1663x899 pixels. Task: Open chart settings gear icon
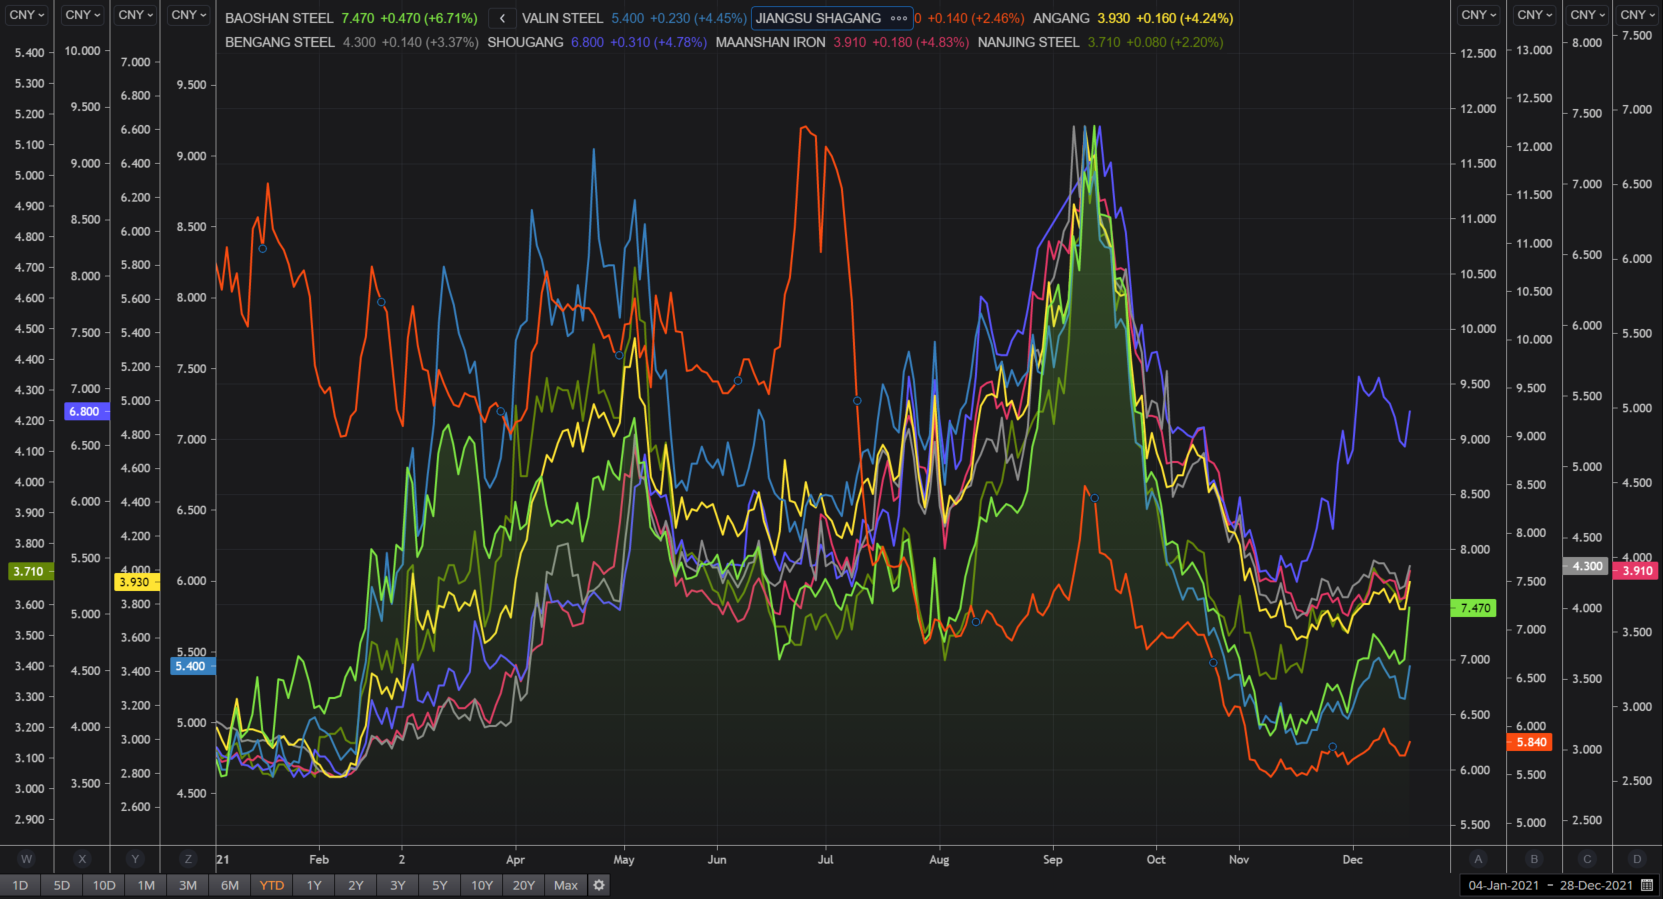[599, 885]
